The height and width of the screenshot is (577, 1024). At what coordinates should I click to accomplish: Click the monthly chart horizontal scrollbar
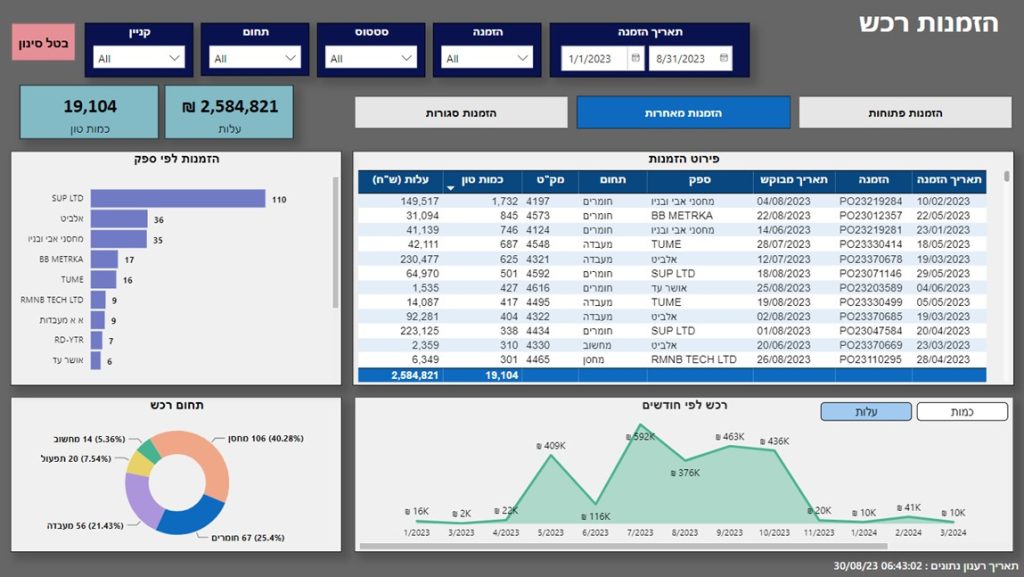[x=624, y=546]
